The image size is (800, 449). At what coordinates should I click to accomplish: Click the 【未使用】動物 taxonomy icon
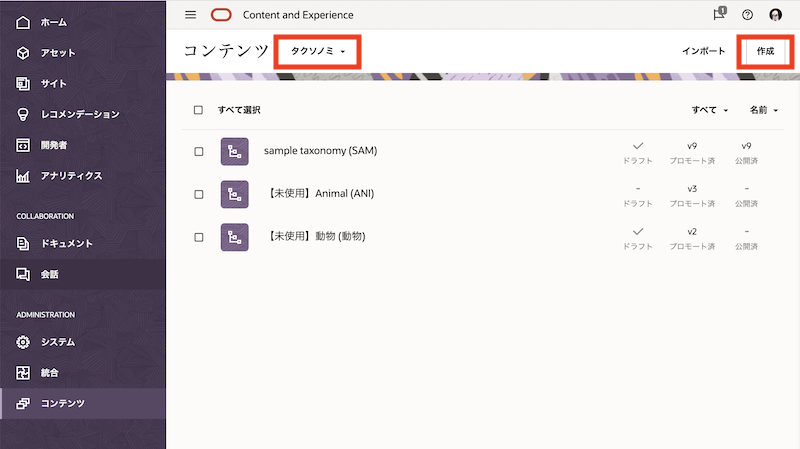(234, 237)
